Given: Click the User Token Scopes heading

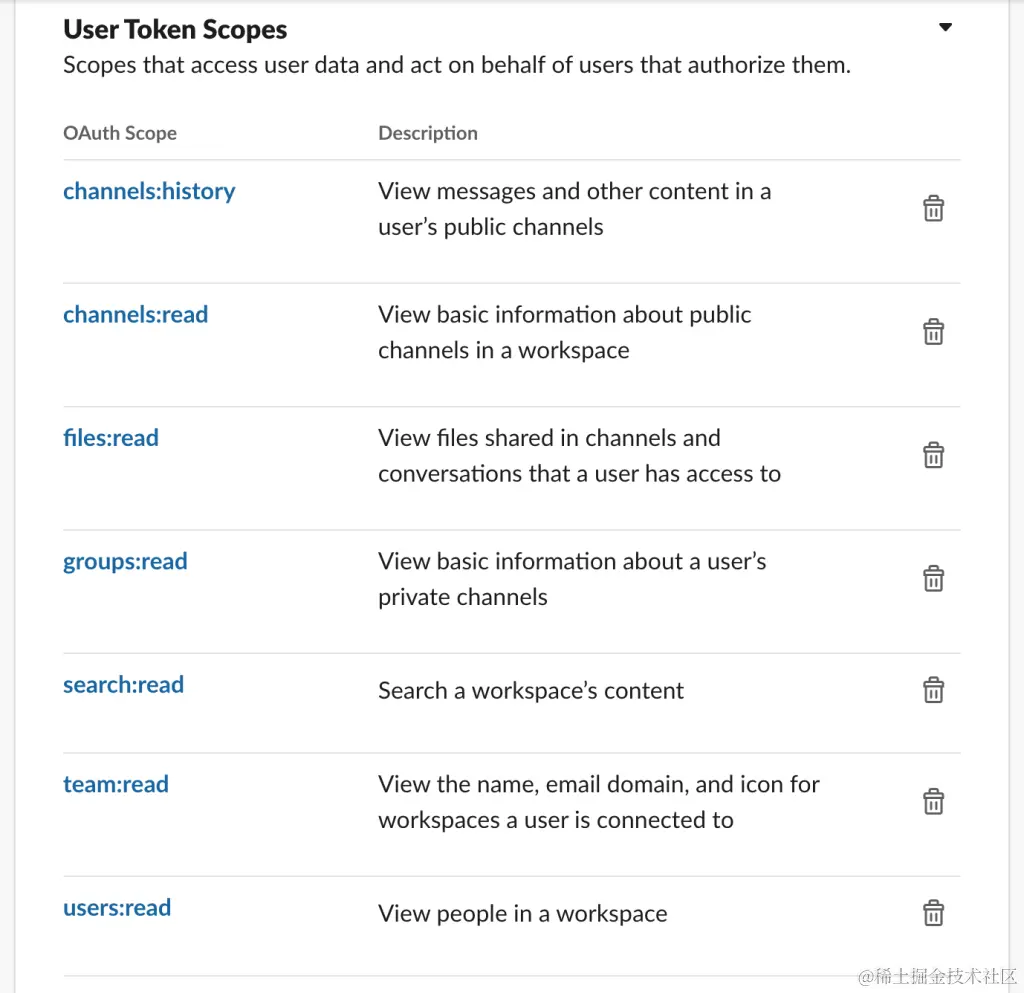Looking at the screenshot, I should pyautogui.click(x=175, y=30).
